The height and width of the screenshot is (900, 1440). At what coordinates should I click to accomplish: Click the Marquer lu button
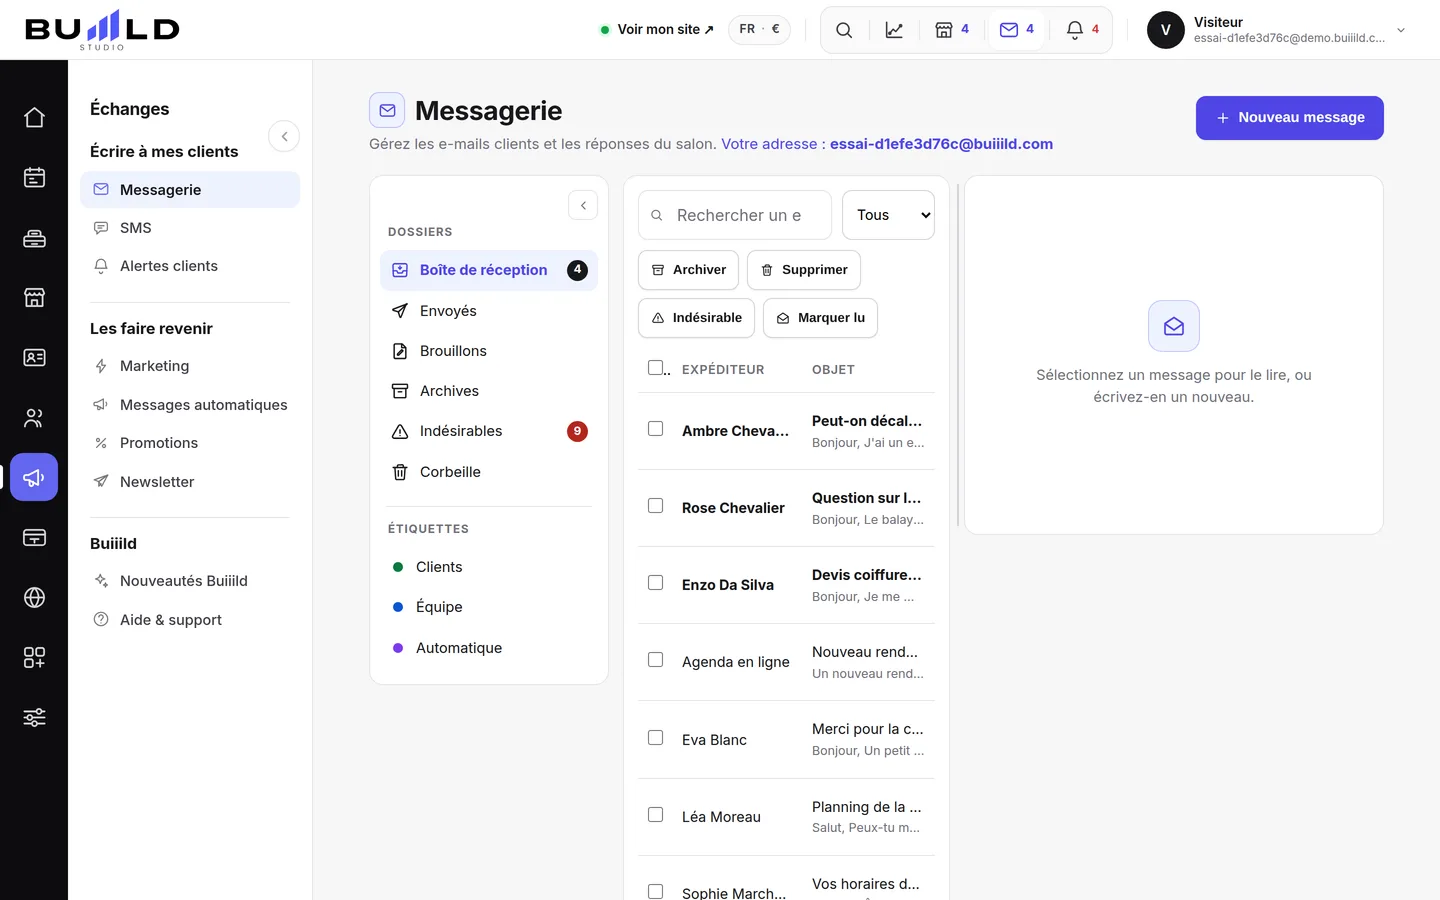pyautogui.click(x=820, y=318)
